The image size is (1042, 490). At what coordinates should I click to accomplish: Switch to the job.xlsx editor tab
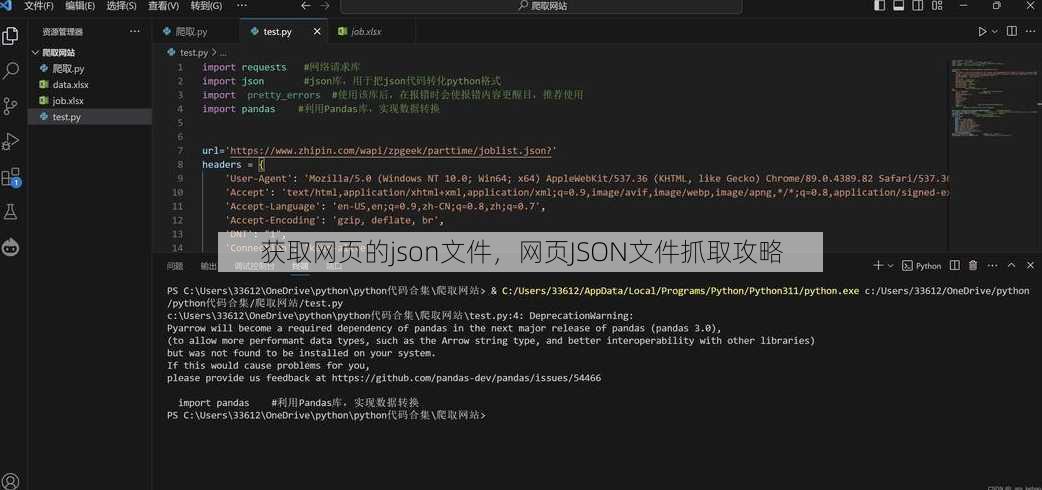tap(371, 31)
